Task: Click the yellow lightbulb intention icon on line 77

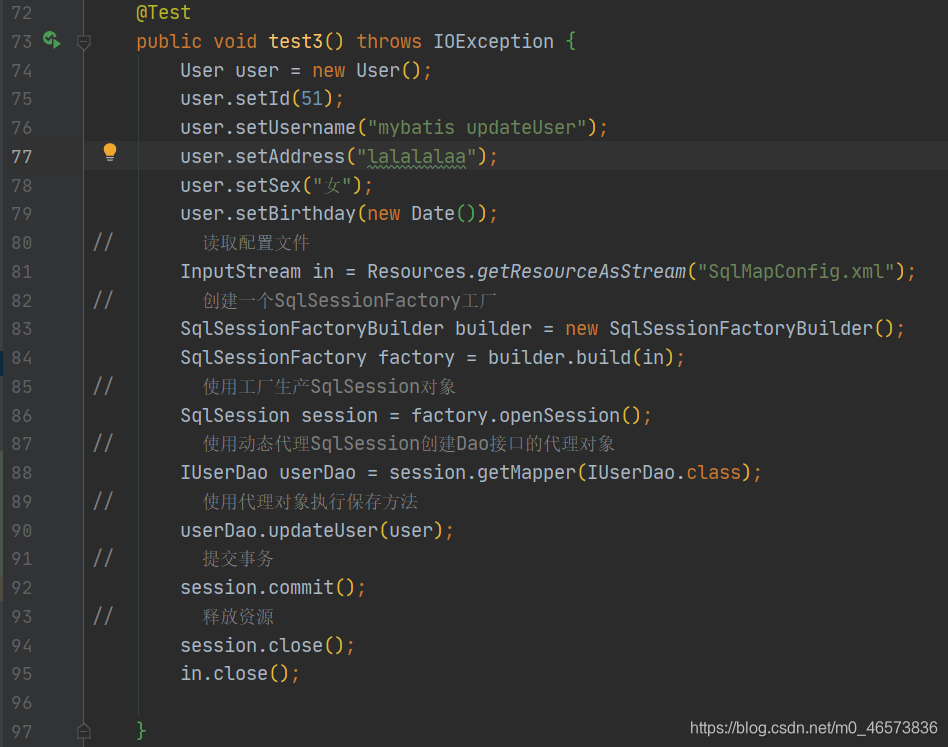Action: pyautogui.click(x=109, y=152)
